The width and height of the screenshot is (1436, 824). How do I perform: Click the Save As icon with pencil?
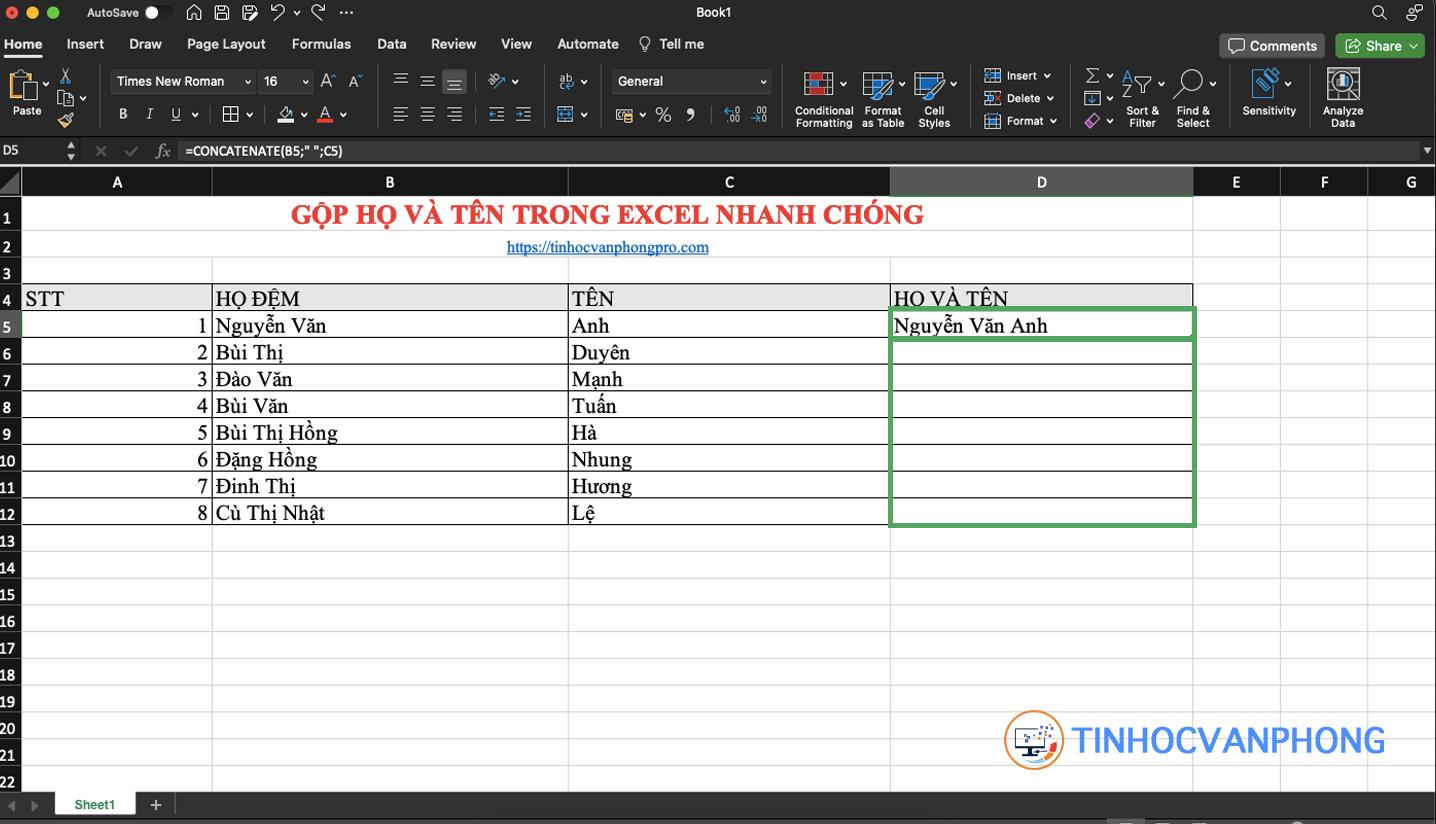[x=250, y=13]
